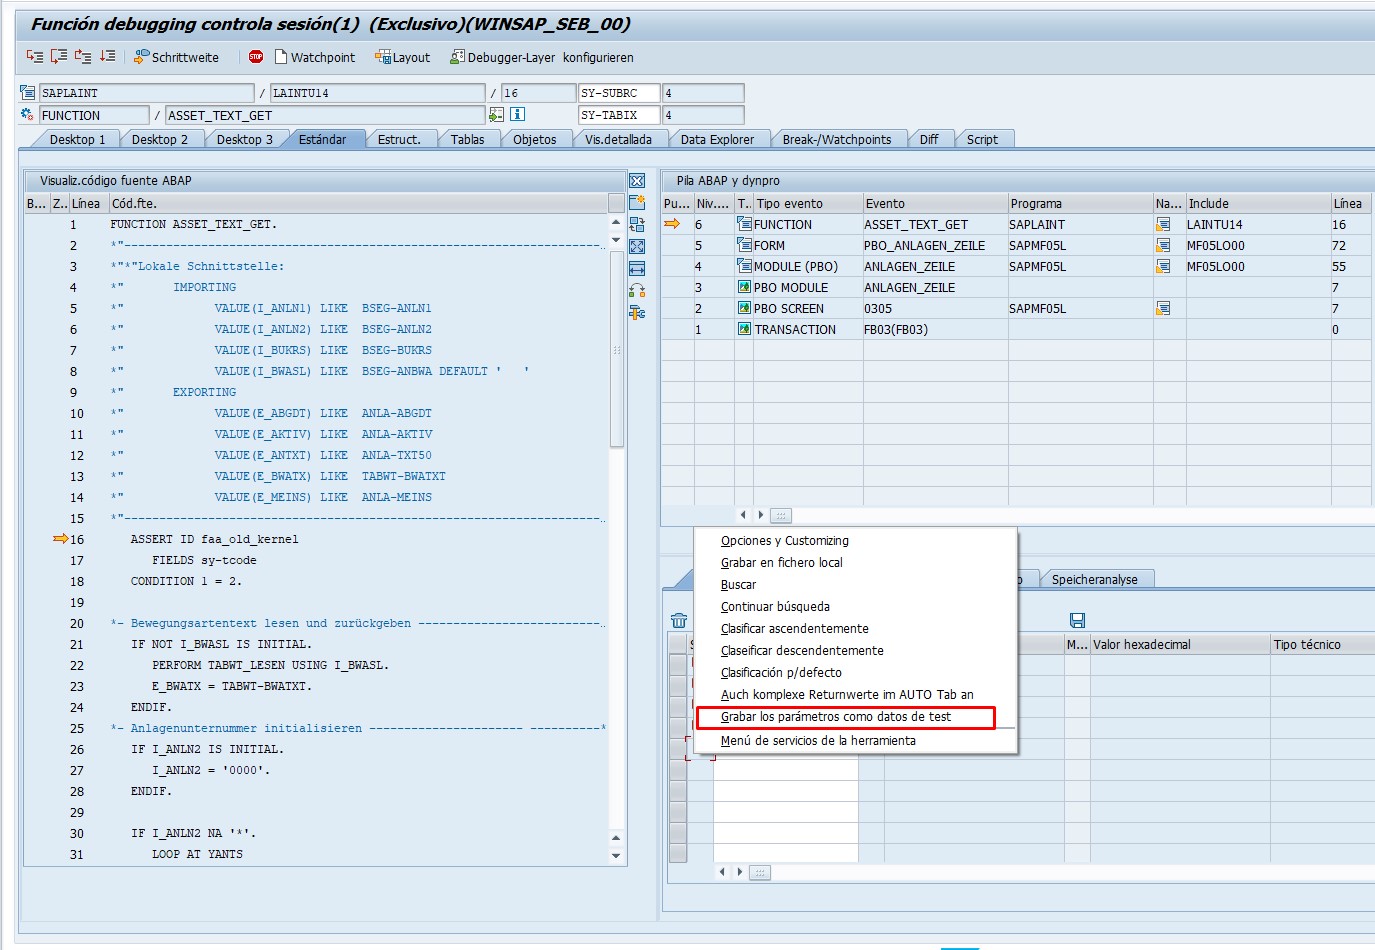Click the Evento column header
1375x950 pixels.
pos(934,203)
